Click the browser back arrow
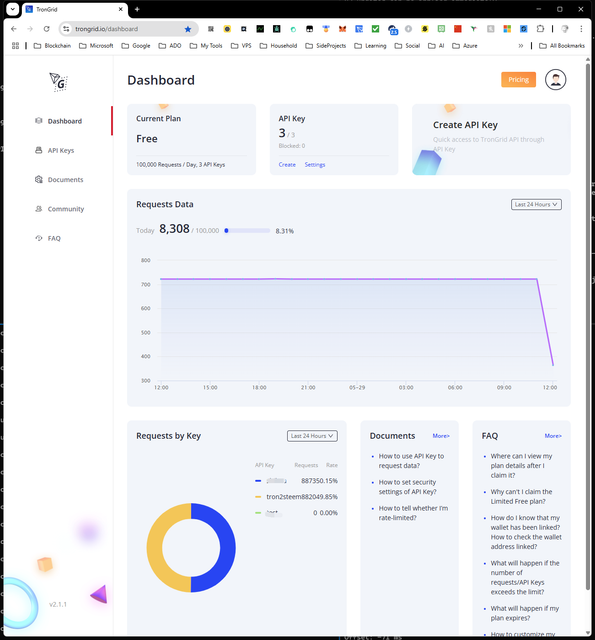This screenshot has width=595, height=640. [x=13, y=29]
